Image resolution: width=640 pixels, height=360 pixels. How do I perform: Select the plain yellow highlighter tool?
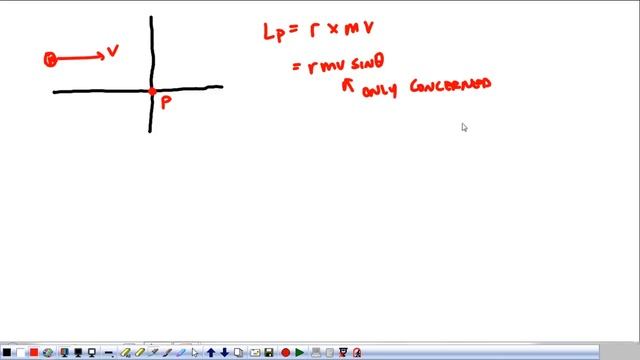(140, 352)
